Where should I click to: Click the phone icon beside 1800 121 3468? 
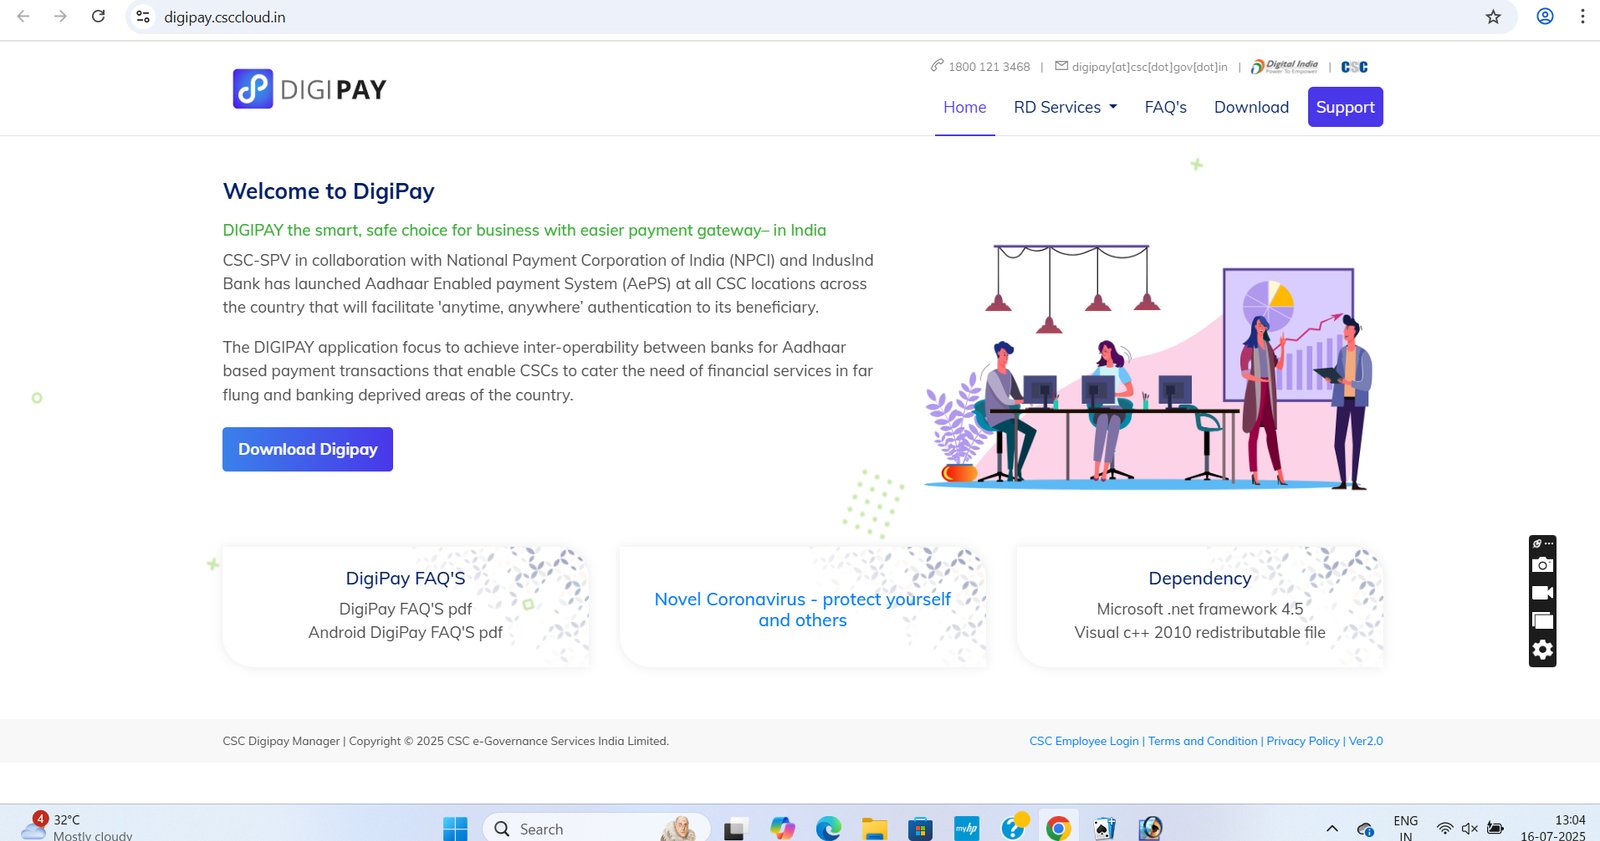[x=937, y=66]
